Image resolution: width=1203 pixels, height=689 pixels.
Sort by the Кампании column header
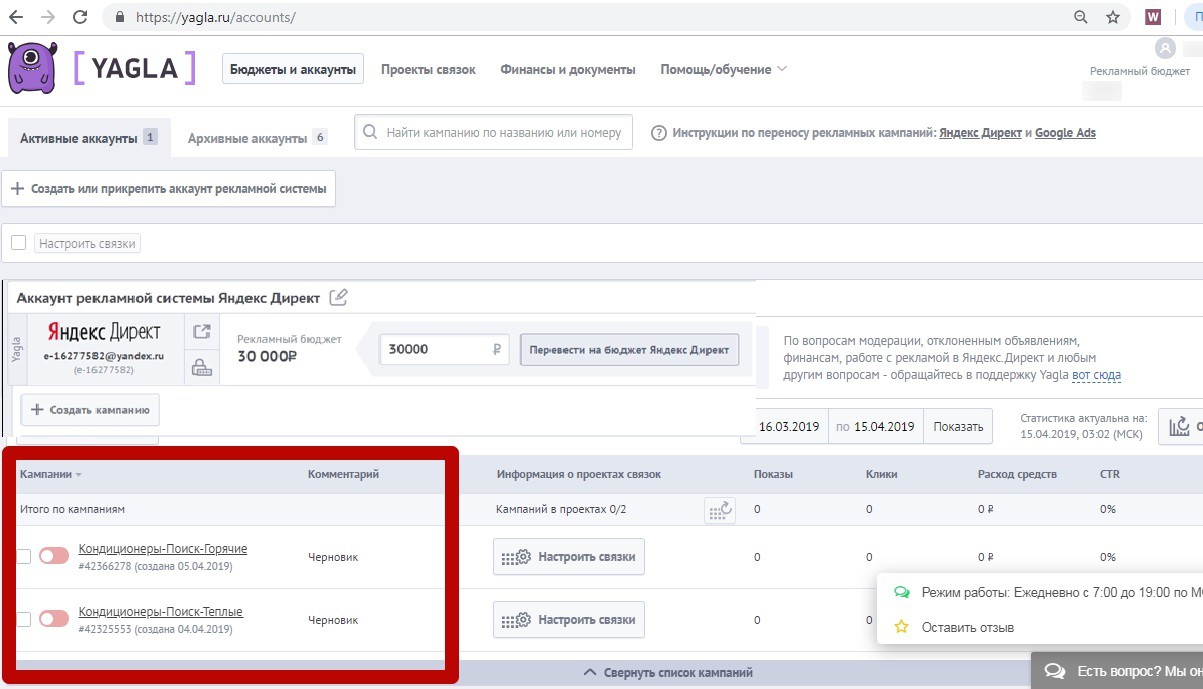(50, 474)
